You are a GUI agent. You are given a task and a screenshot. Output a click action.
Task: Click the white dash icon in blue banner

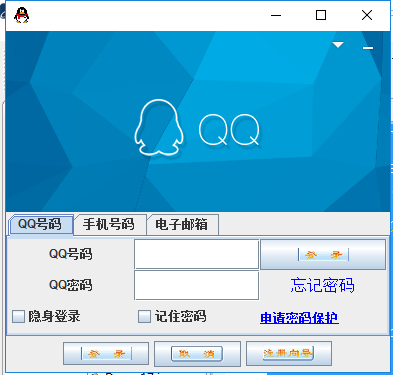(368, 48)
